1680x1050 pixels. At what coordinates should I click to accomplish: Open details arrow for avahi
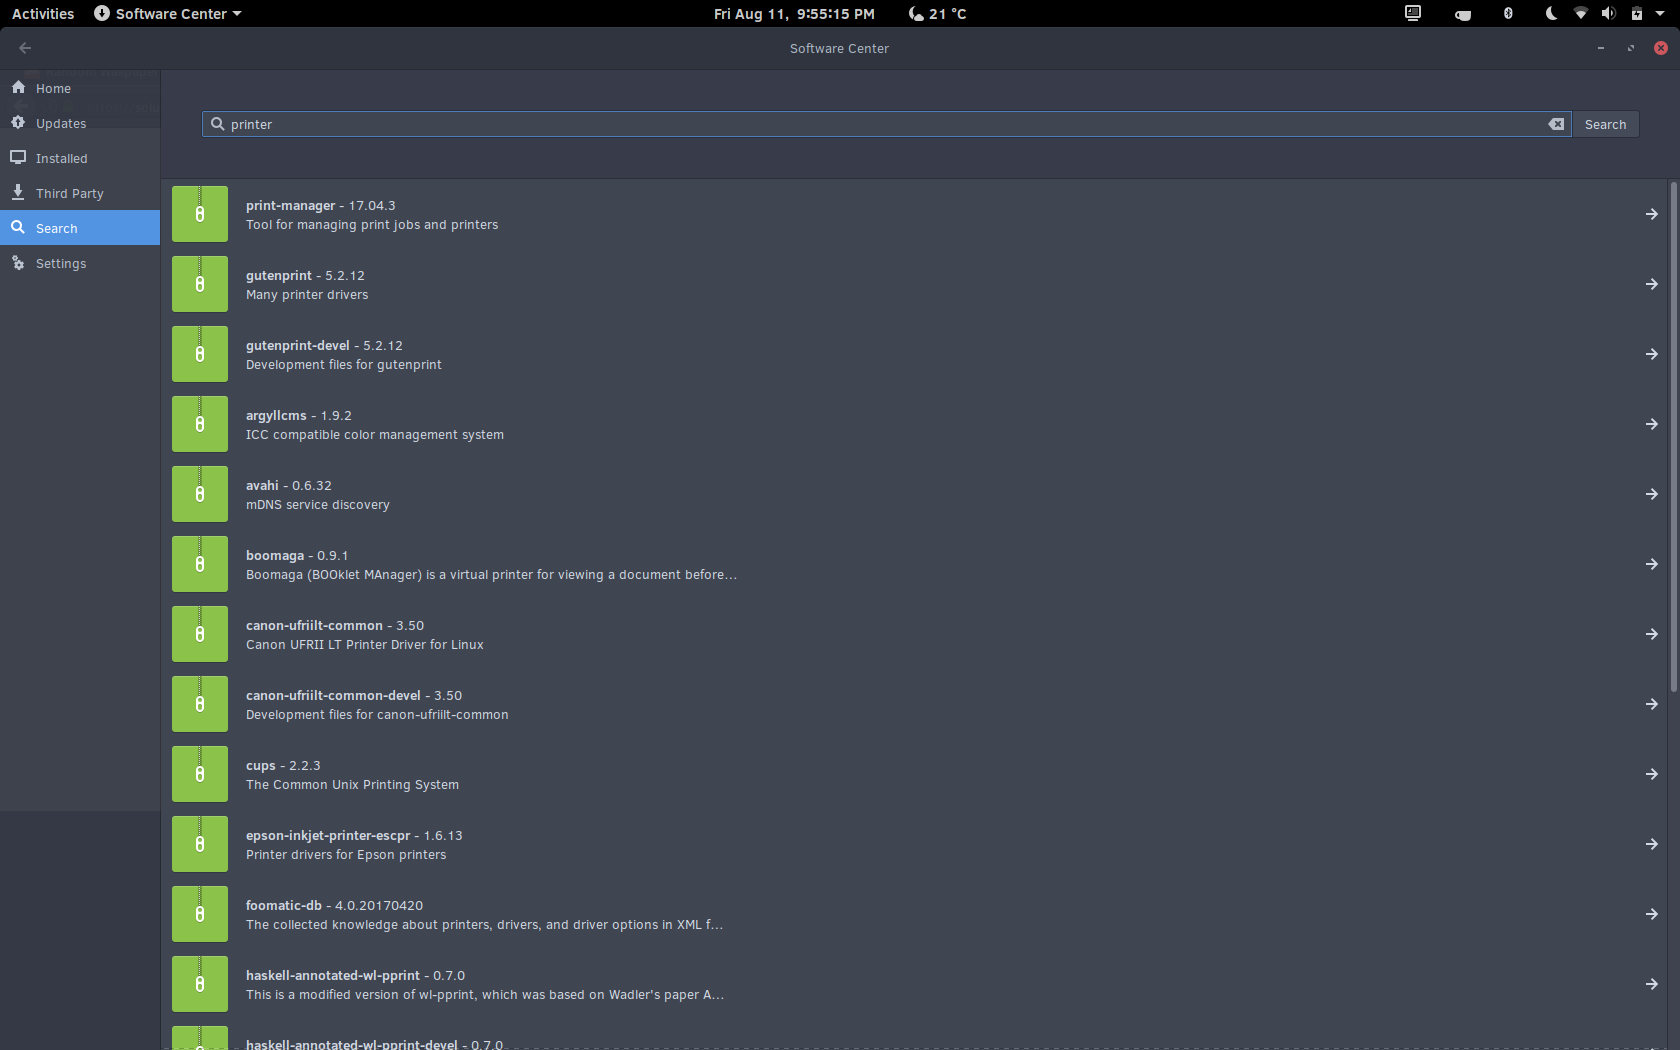(1651, 494)
